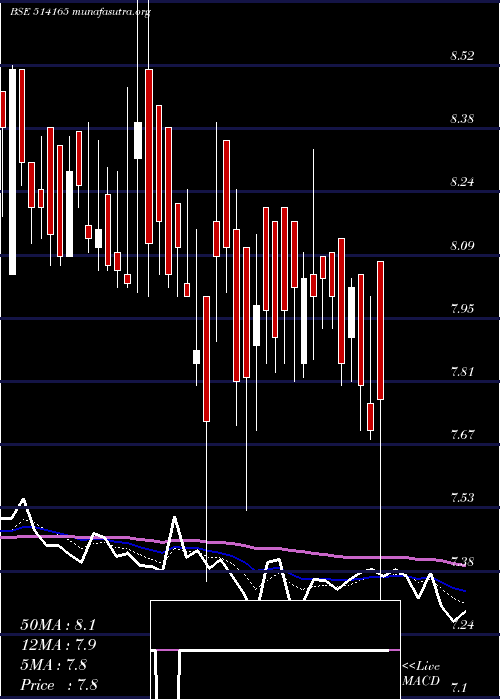The width and height of the screenshot is (500, 700).
Task: Click the MACD inset panel box
Action: [x=275, y=650]
